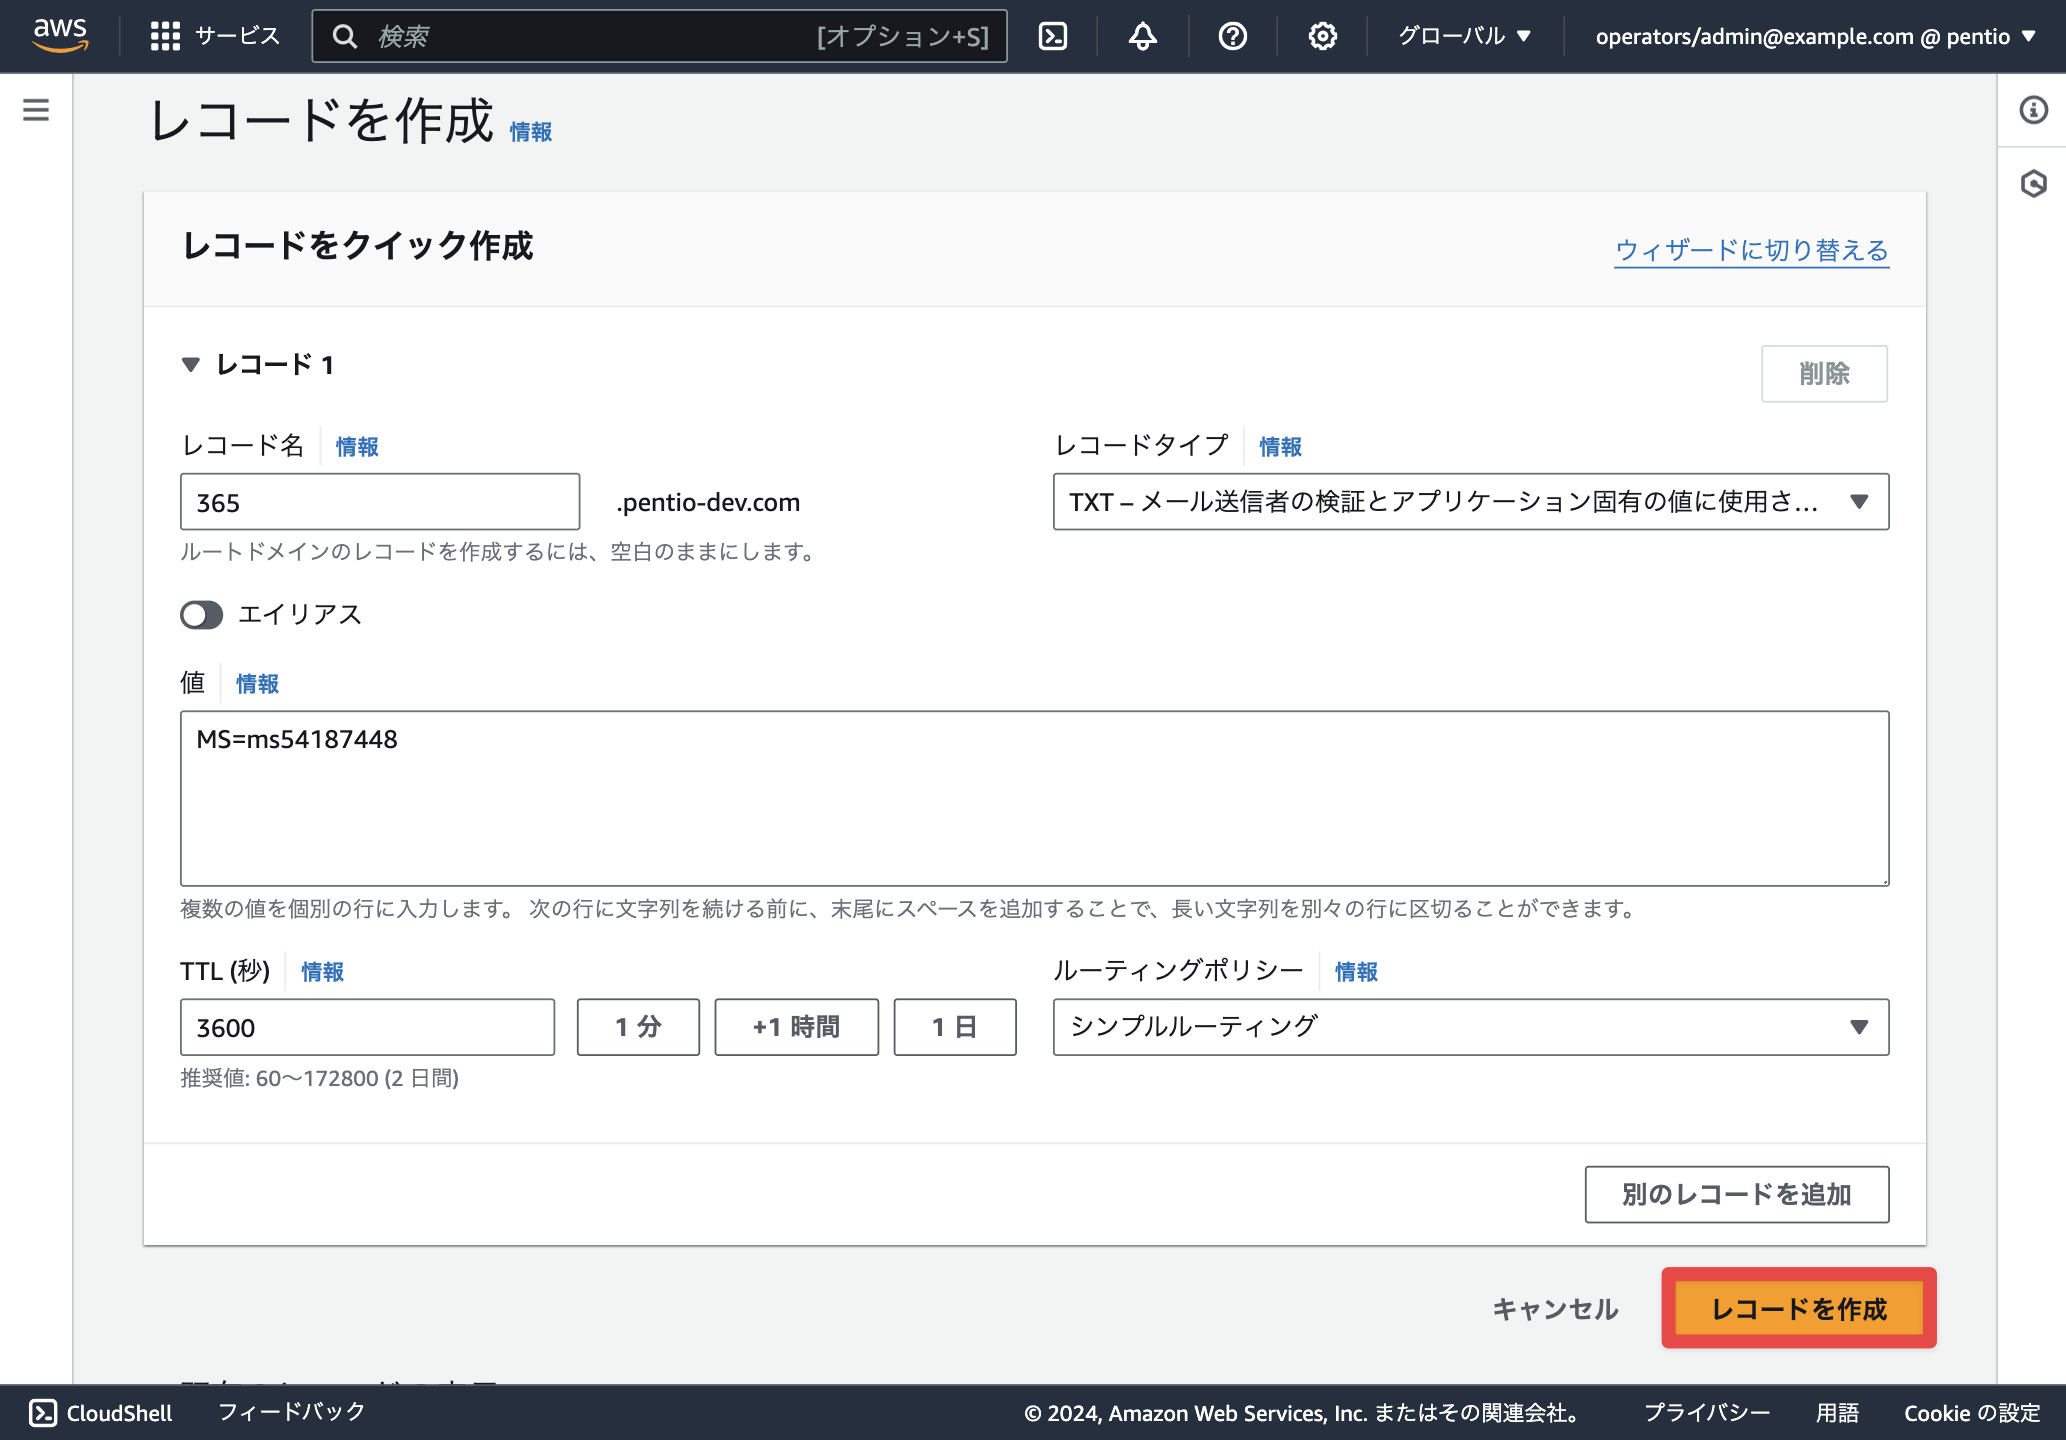Open the hamburger side navigation menu
This screenshot has height=1440, width=2066.
click(36, 110)
